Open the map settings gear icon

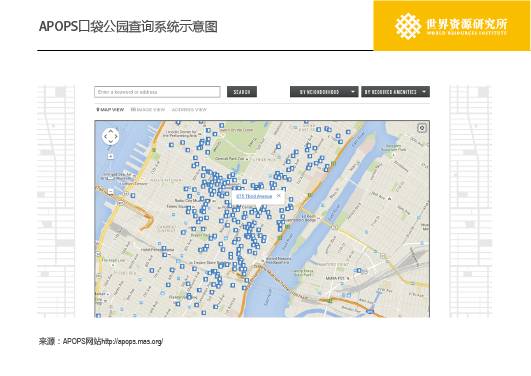422,128
